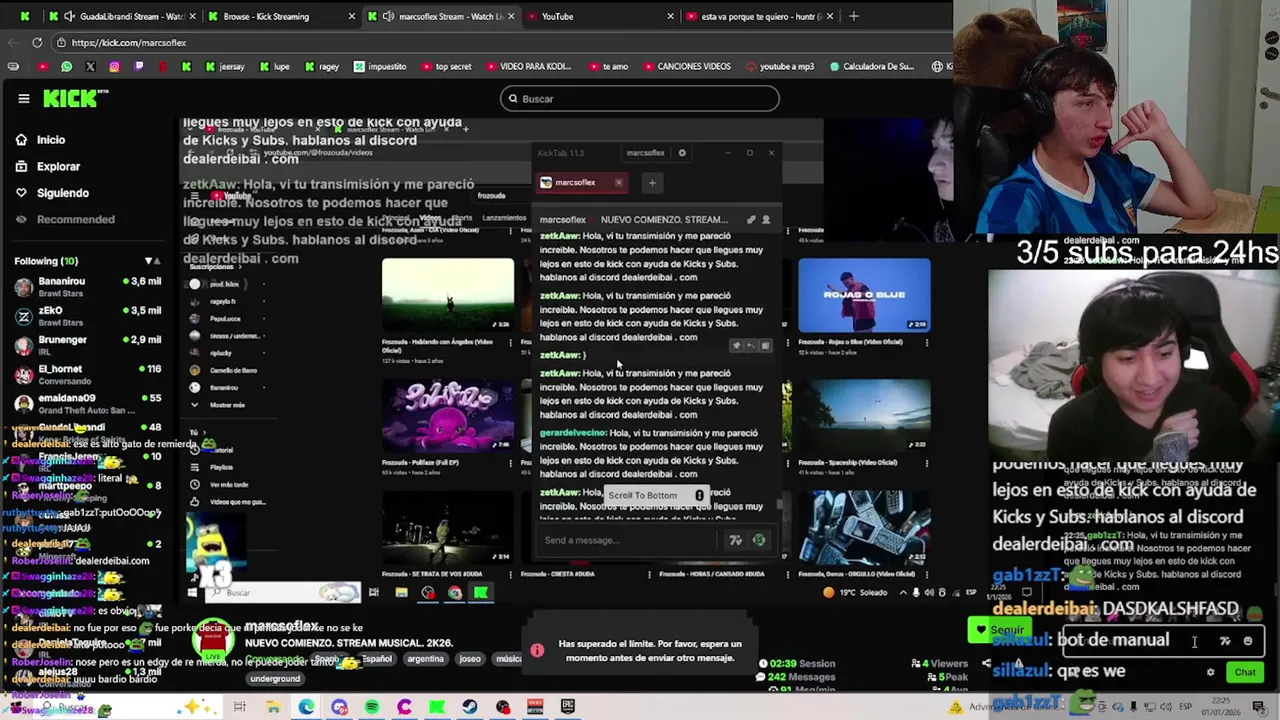Open ragey bookmark
Viewport: 1280px width, 720px height.
pos(321,66)
